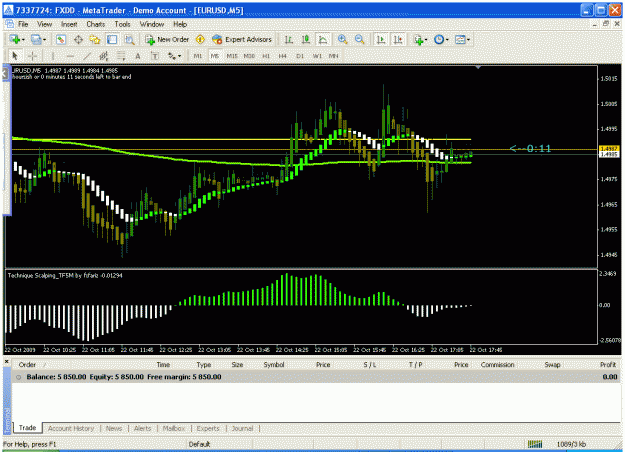Viewport: 625px width, 452px height.
Task: Switch chart to line chart
Action: pos(323,39)
